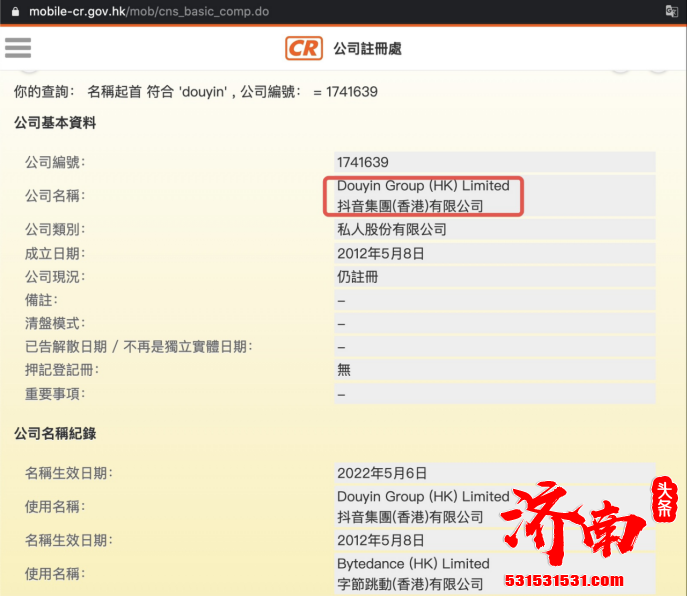The width and height of the screenshot is (687, 596).
Task: Click the 公司名稱紀錄 section heading
Action: tap(55, 434)
